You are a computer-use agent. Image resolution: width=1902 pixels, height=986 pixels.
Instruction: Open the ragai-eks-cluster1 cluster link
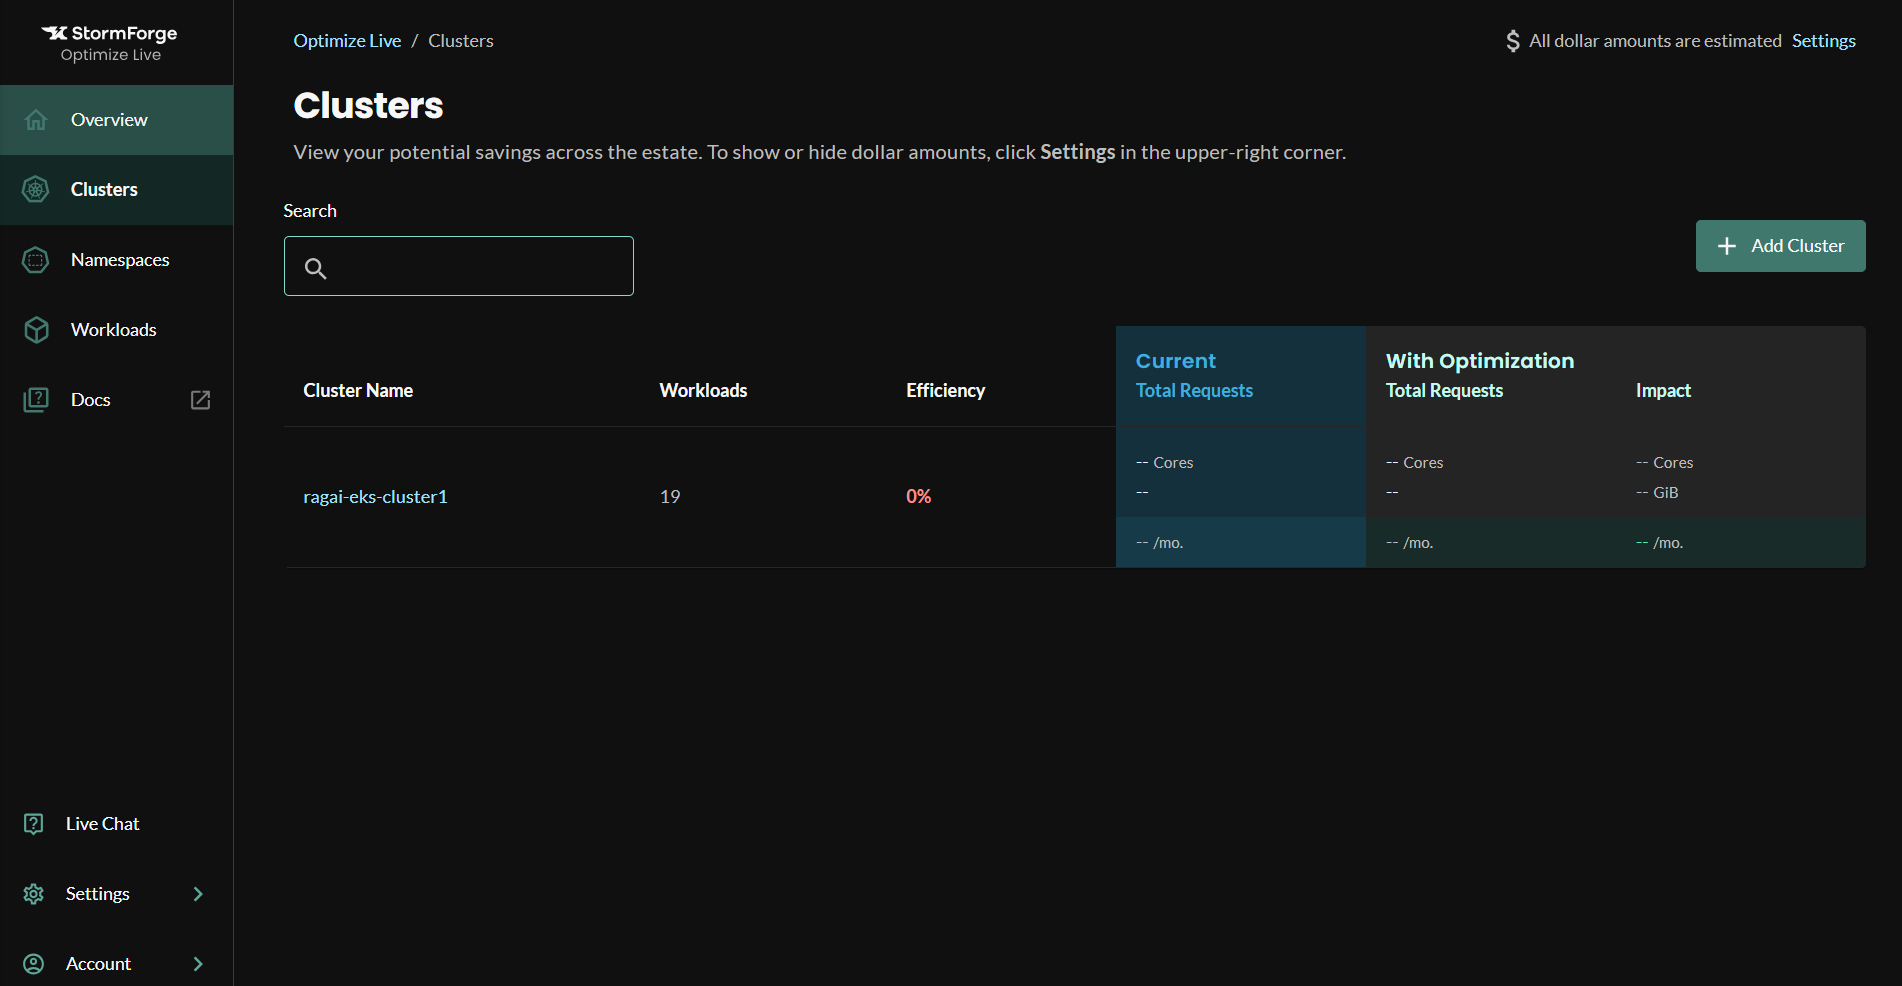(375, 497)
